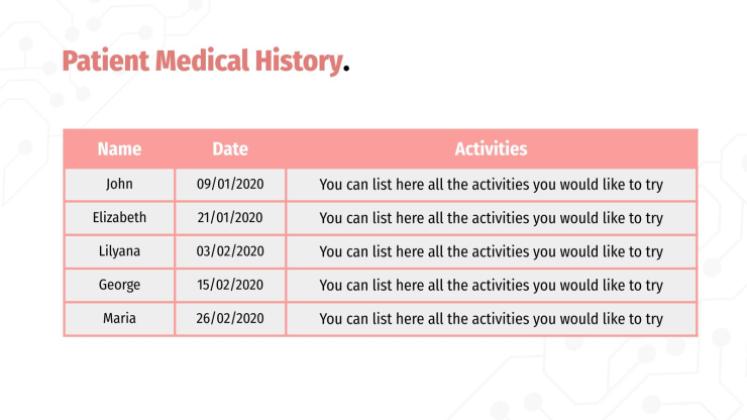Screen dimensions: 747x420
Task: Click the activities text in Lilyana's row
Action: coord(491,252)
